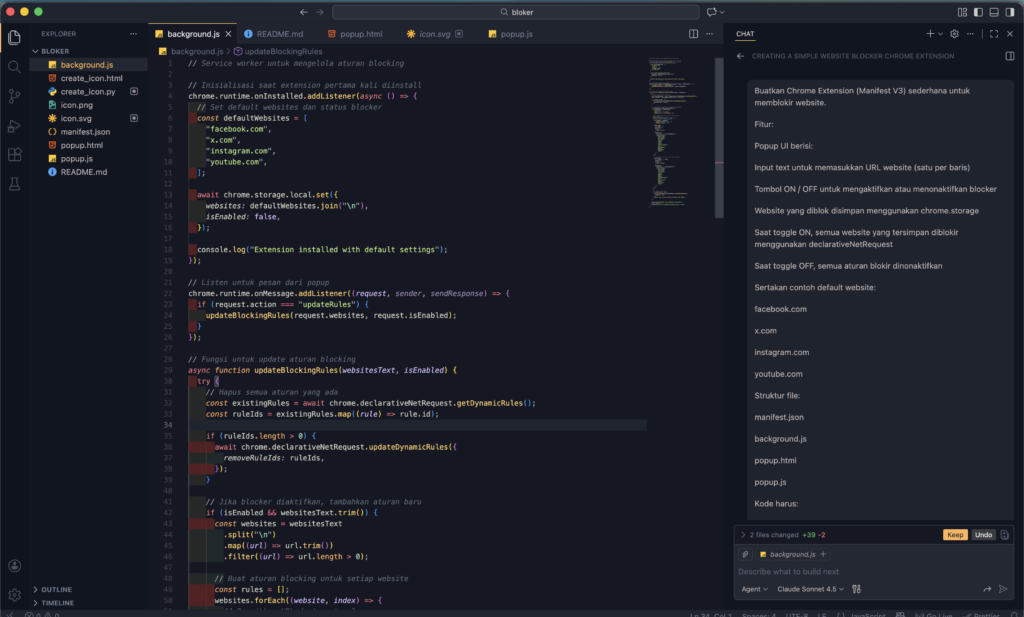The image size is (1024, 617).
Task: Click the Undo button for file changes
Action: tap(983, 535)
